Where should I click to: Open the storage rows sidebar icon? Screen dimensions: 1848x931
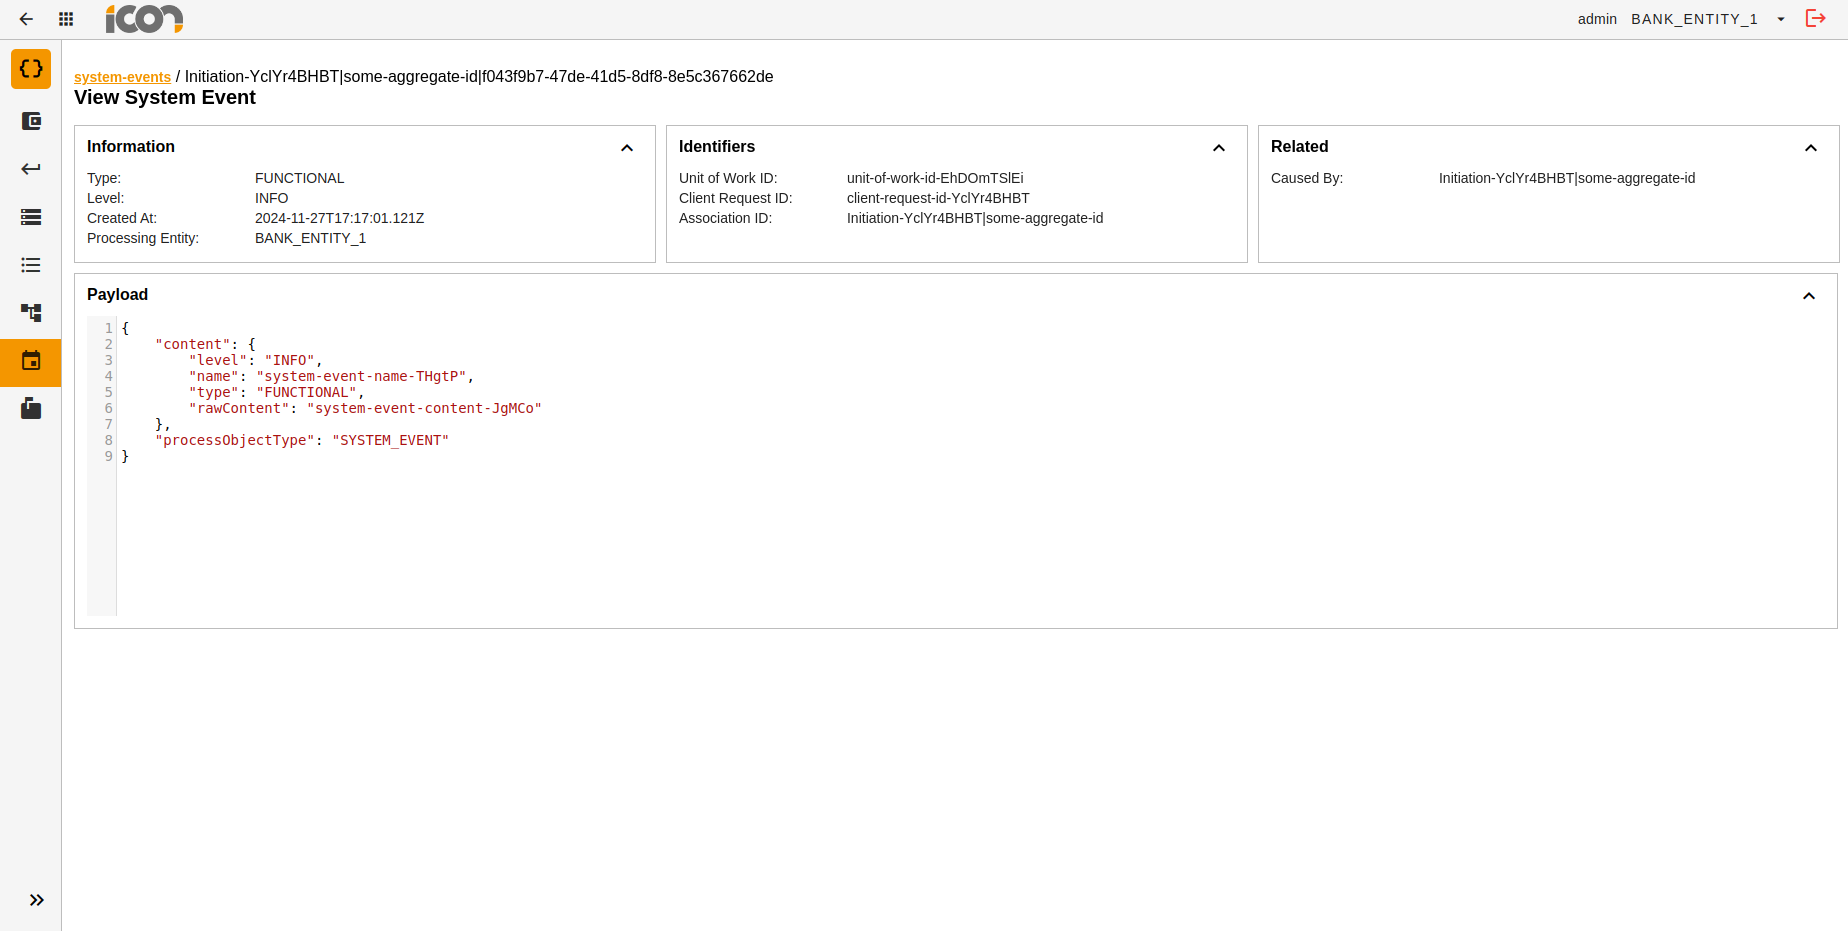[31, 217]
